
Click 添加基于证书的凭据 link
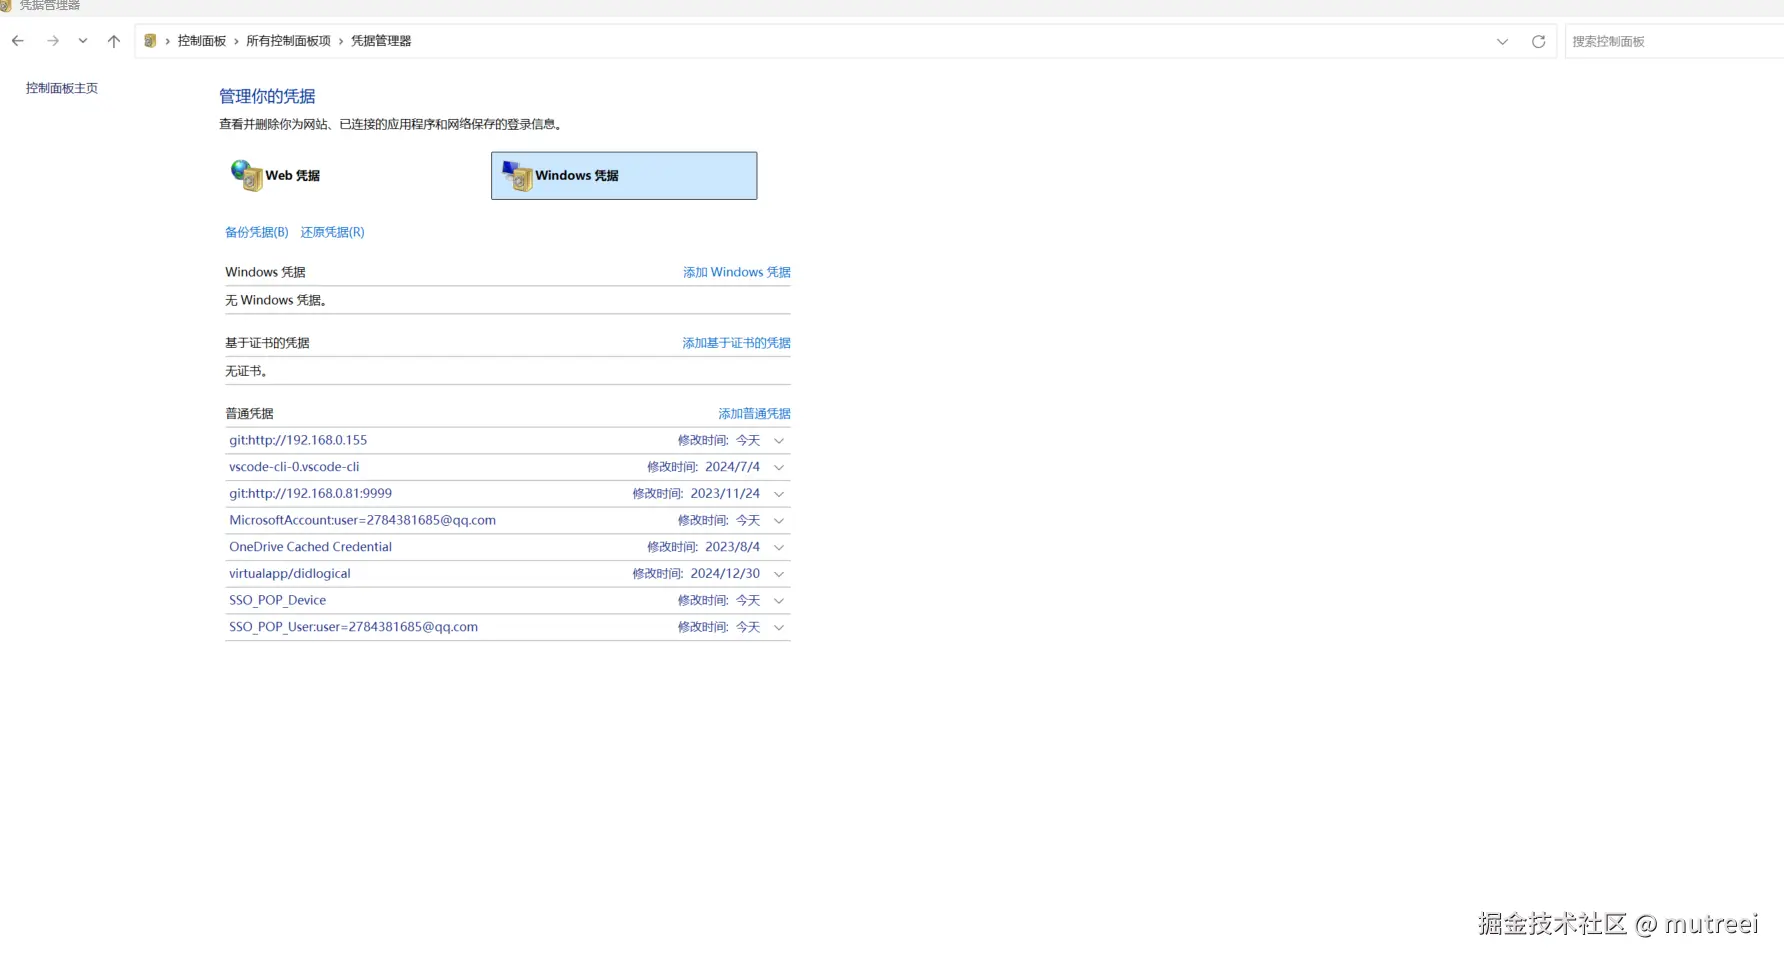click(736, 343)
